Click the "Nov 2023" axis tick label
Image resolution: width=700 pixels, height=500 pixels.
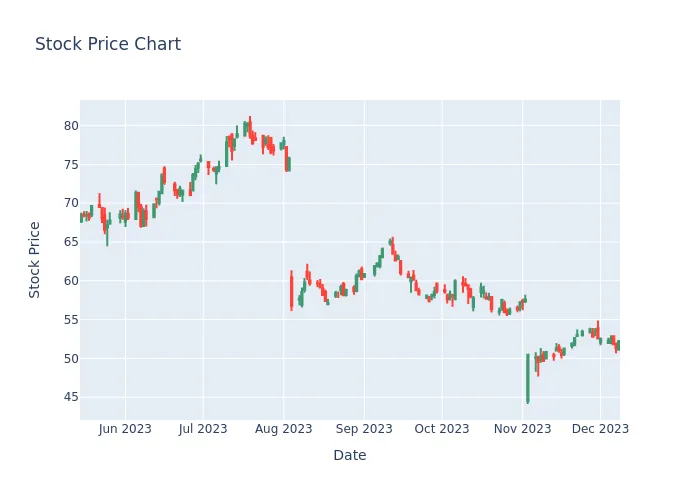click(x=522, y=429)
